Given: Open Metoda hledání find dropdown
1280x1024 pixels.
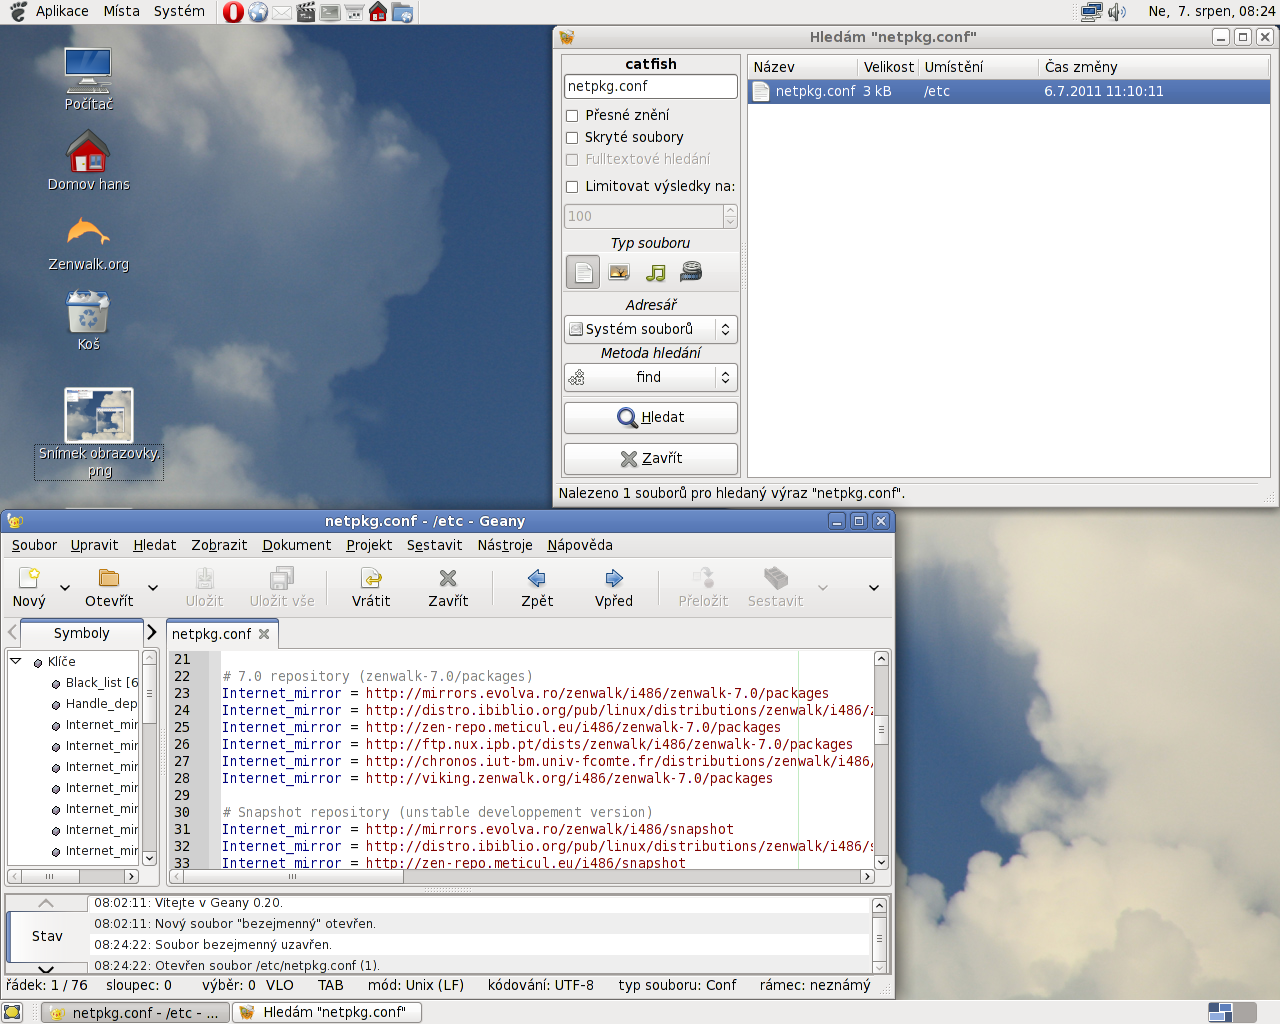Looking at the screenshot, I should click(651, 377).
